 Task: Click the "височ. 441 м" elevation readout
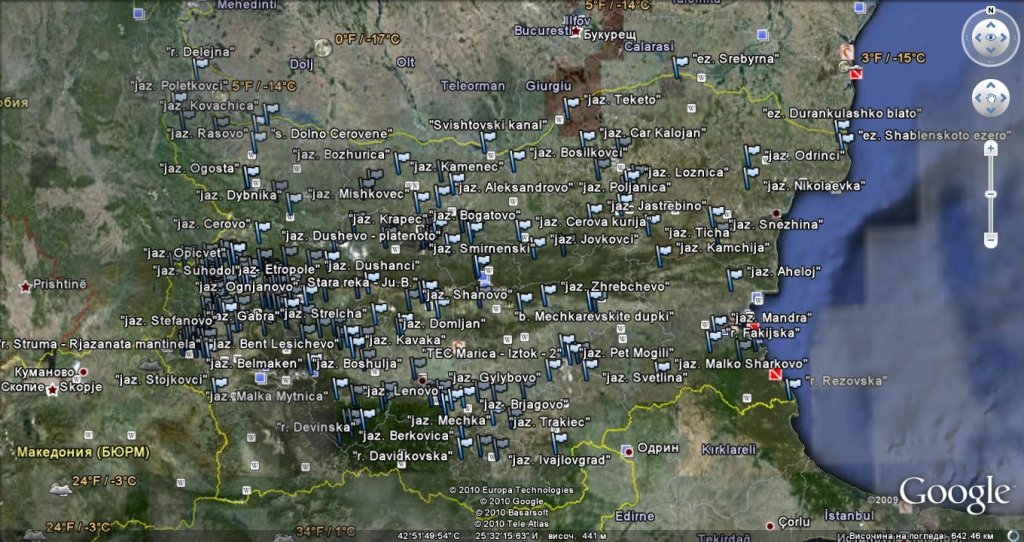(575, 536)
